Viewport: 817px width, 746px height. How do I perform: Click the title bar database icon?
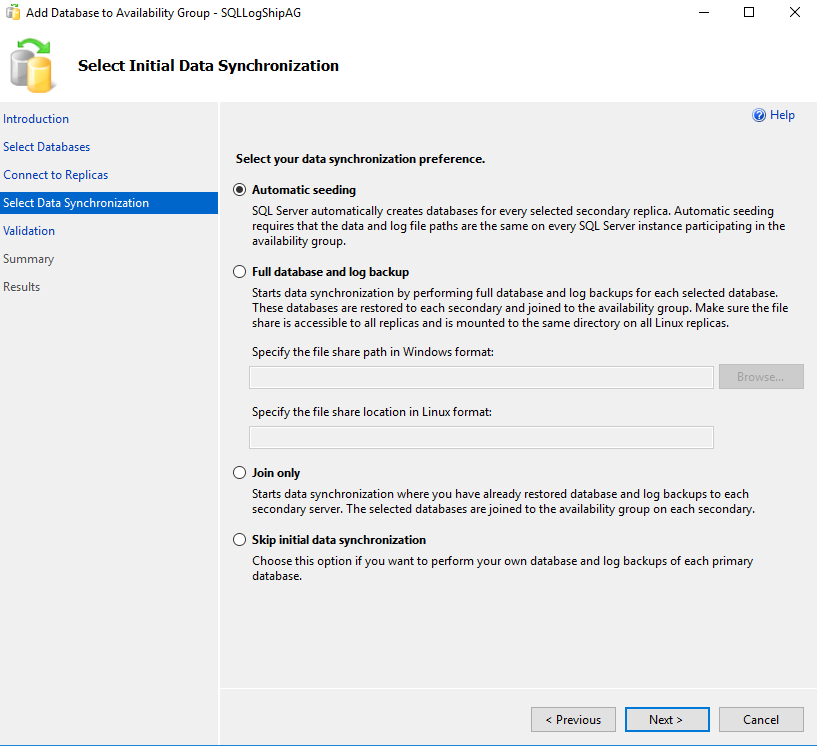[x=13, y=12]
